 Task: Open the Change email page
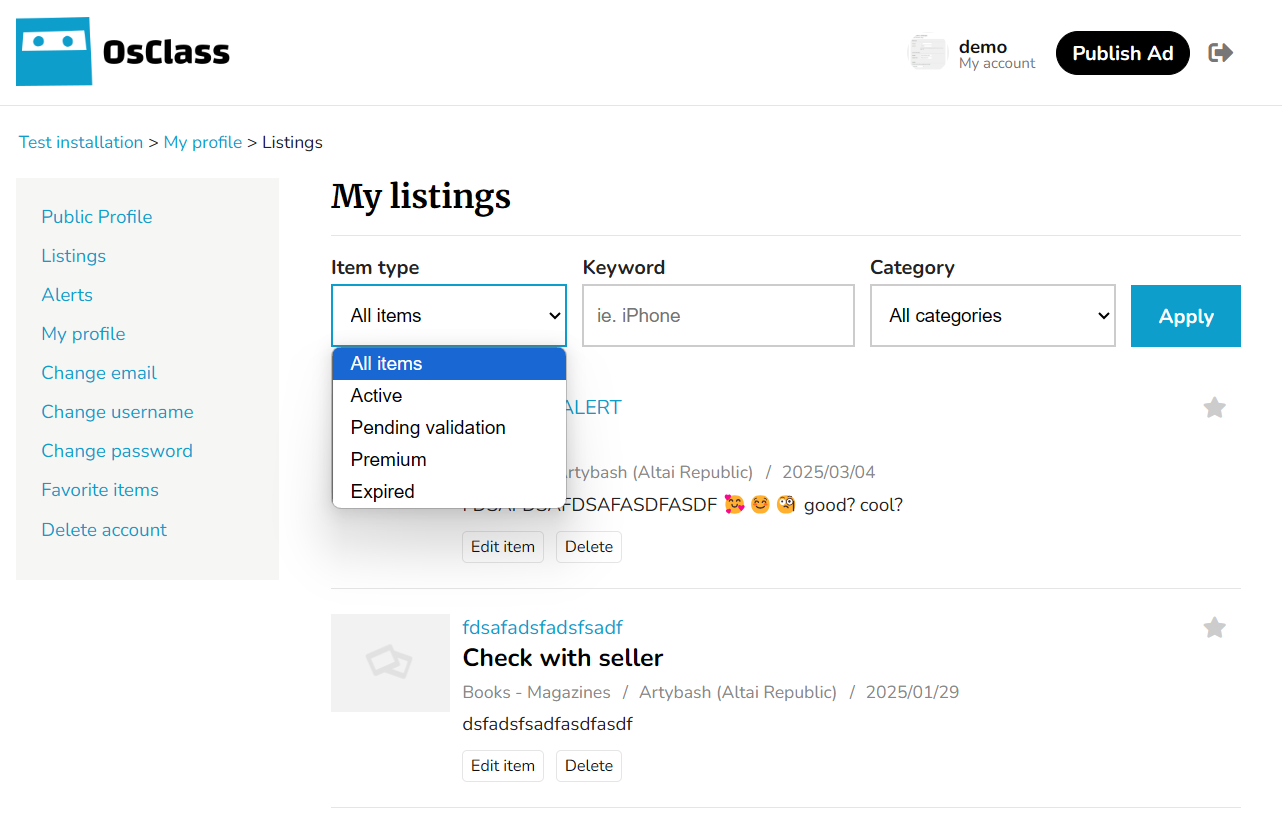pyautogui.click(x=99, y=373)
